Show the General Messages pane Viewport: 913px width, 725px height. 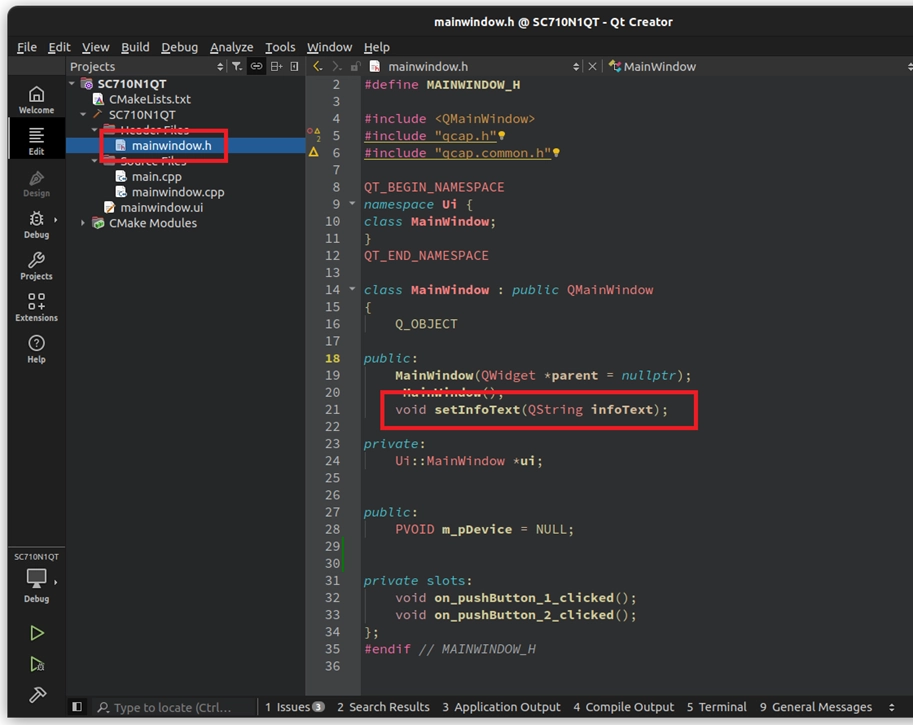pyautogui.click(x=816, y=707)
